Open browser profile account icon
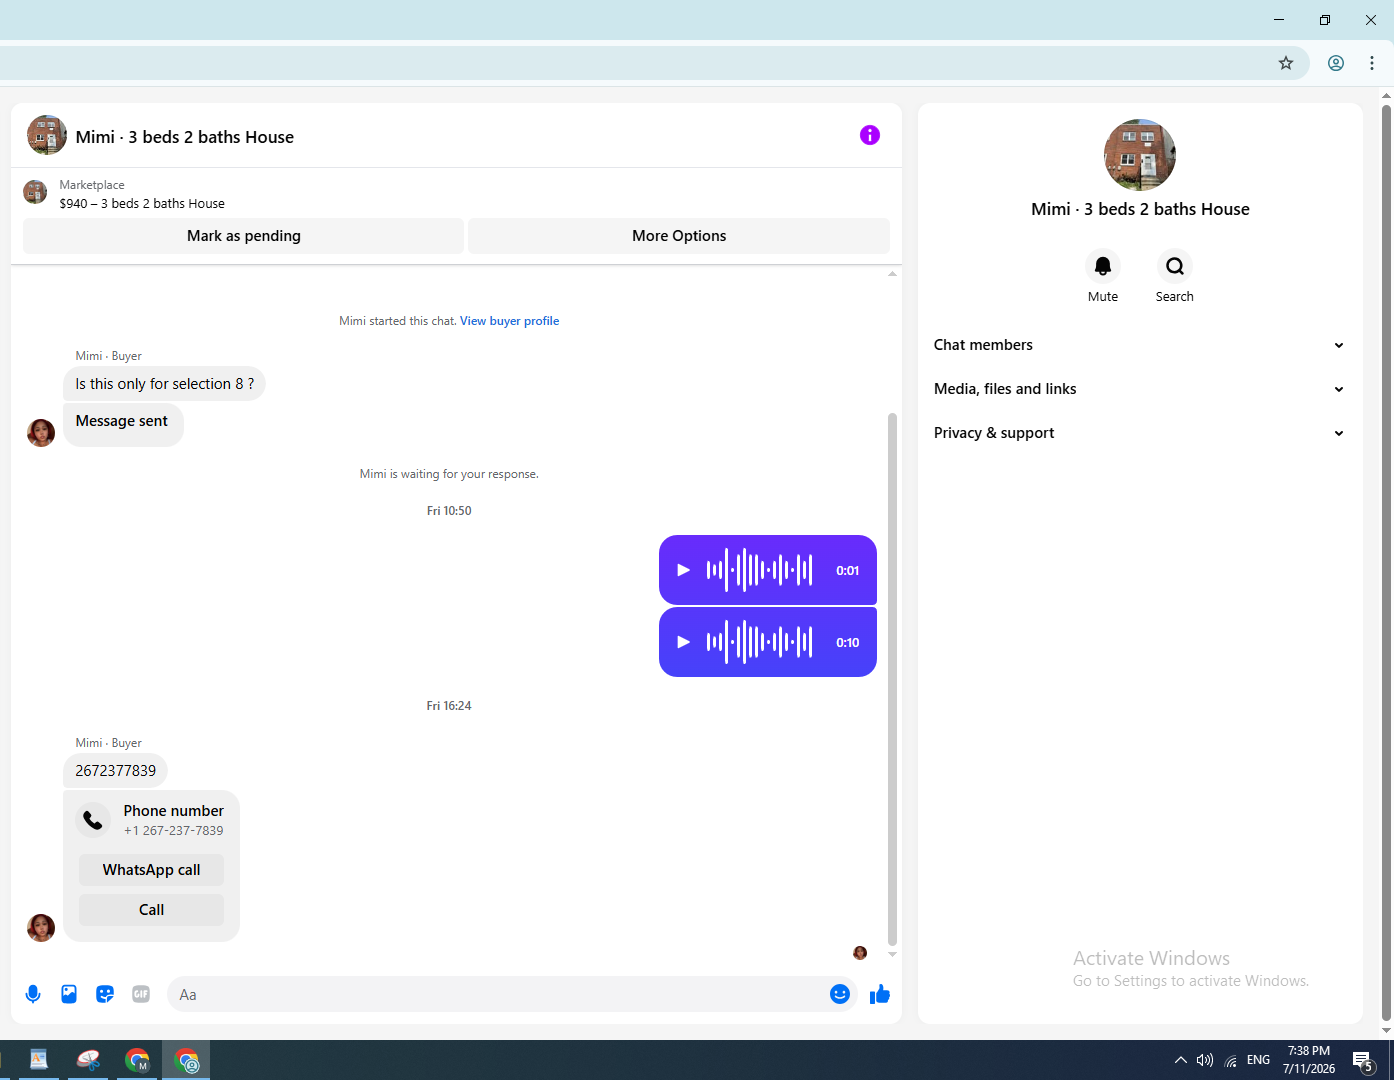Viewport: 1394px width, 1080px height. 1336,63
